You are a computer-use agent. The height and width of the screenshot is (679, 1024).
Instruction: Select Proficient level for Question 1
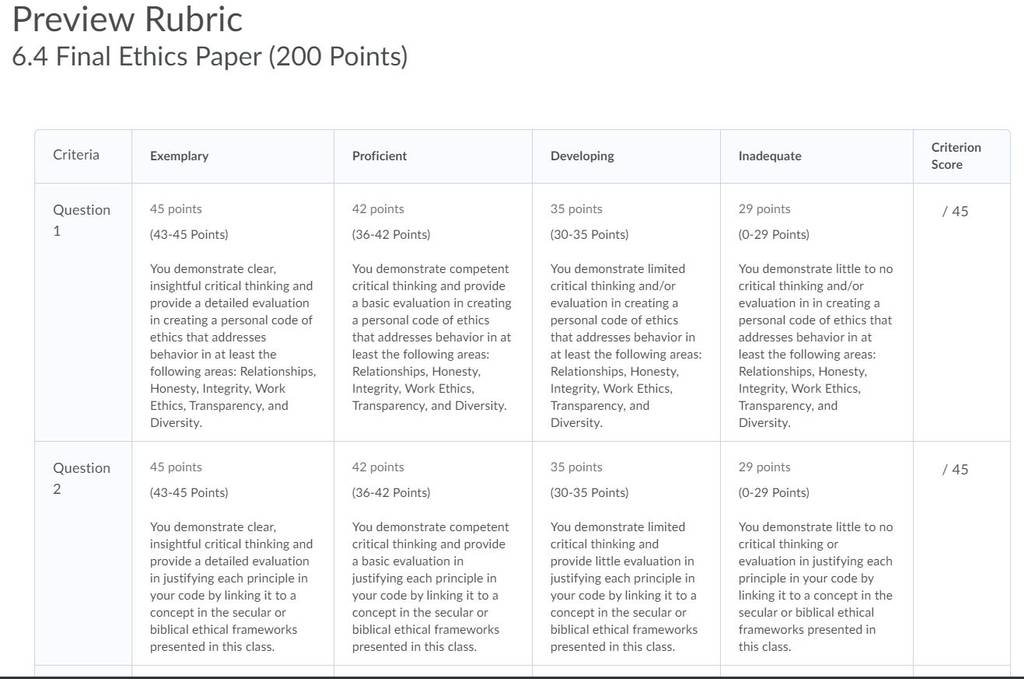(433, 312)
